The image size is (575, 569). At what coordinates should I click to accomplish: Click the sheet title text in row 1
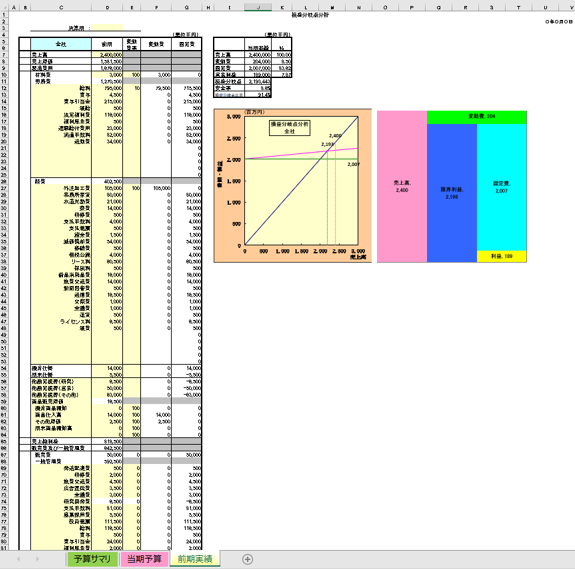coord(310,15)
